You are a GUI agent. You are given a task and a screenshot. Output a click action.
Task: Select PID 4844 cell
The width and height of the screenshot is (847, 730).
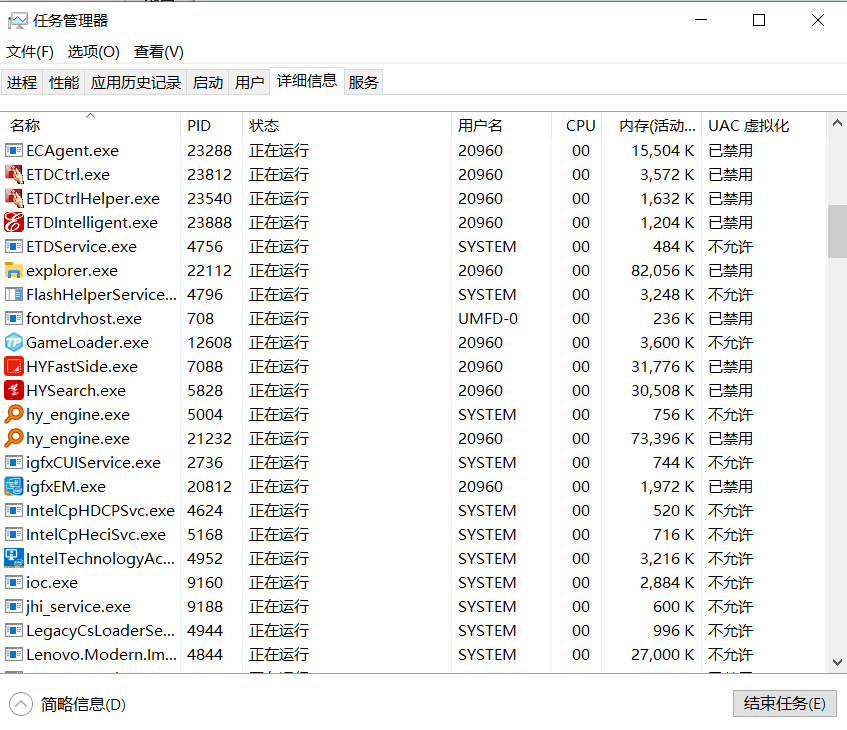(205, 654)
